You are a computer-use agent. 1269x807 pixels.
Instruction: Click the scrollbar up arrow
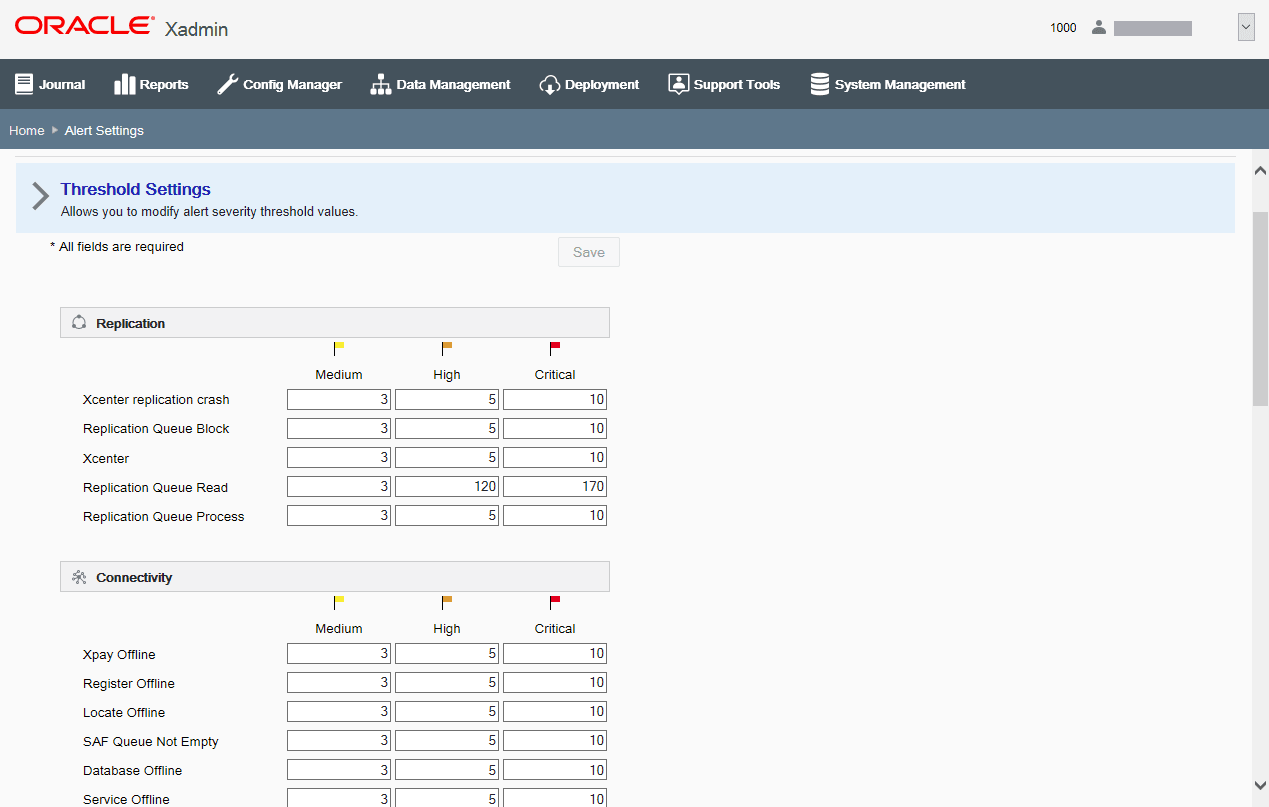coord(1260,170)
